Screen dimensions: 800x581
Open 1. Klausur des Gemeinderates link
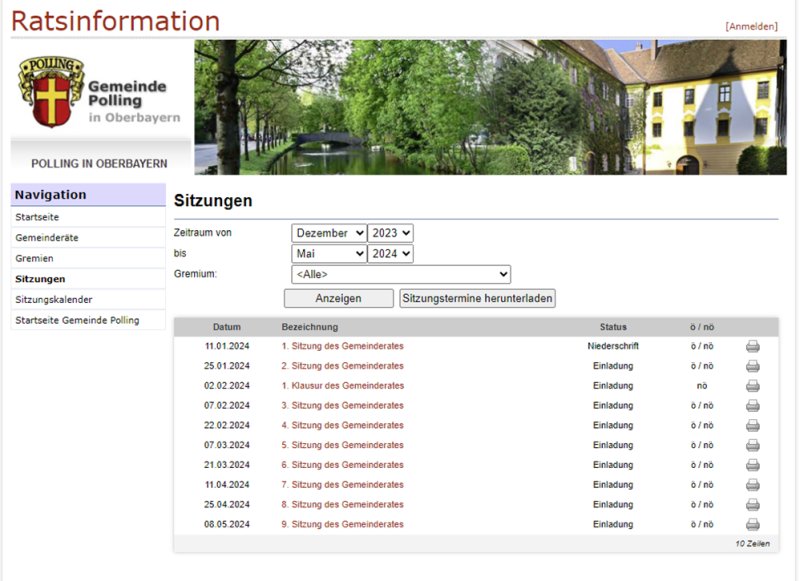tap(343, 386)
